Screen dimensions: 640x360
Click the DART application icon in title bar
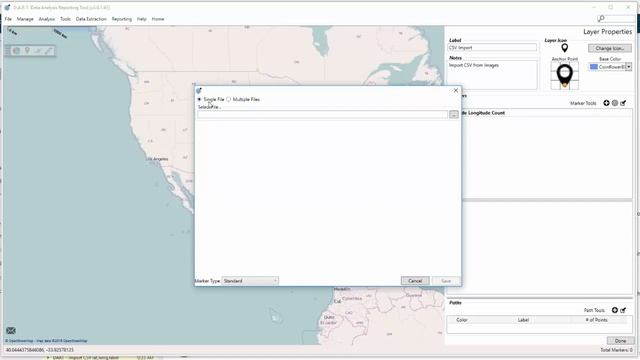(7, 7)
